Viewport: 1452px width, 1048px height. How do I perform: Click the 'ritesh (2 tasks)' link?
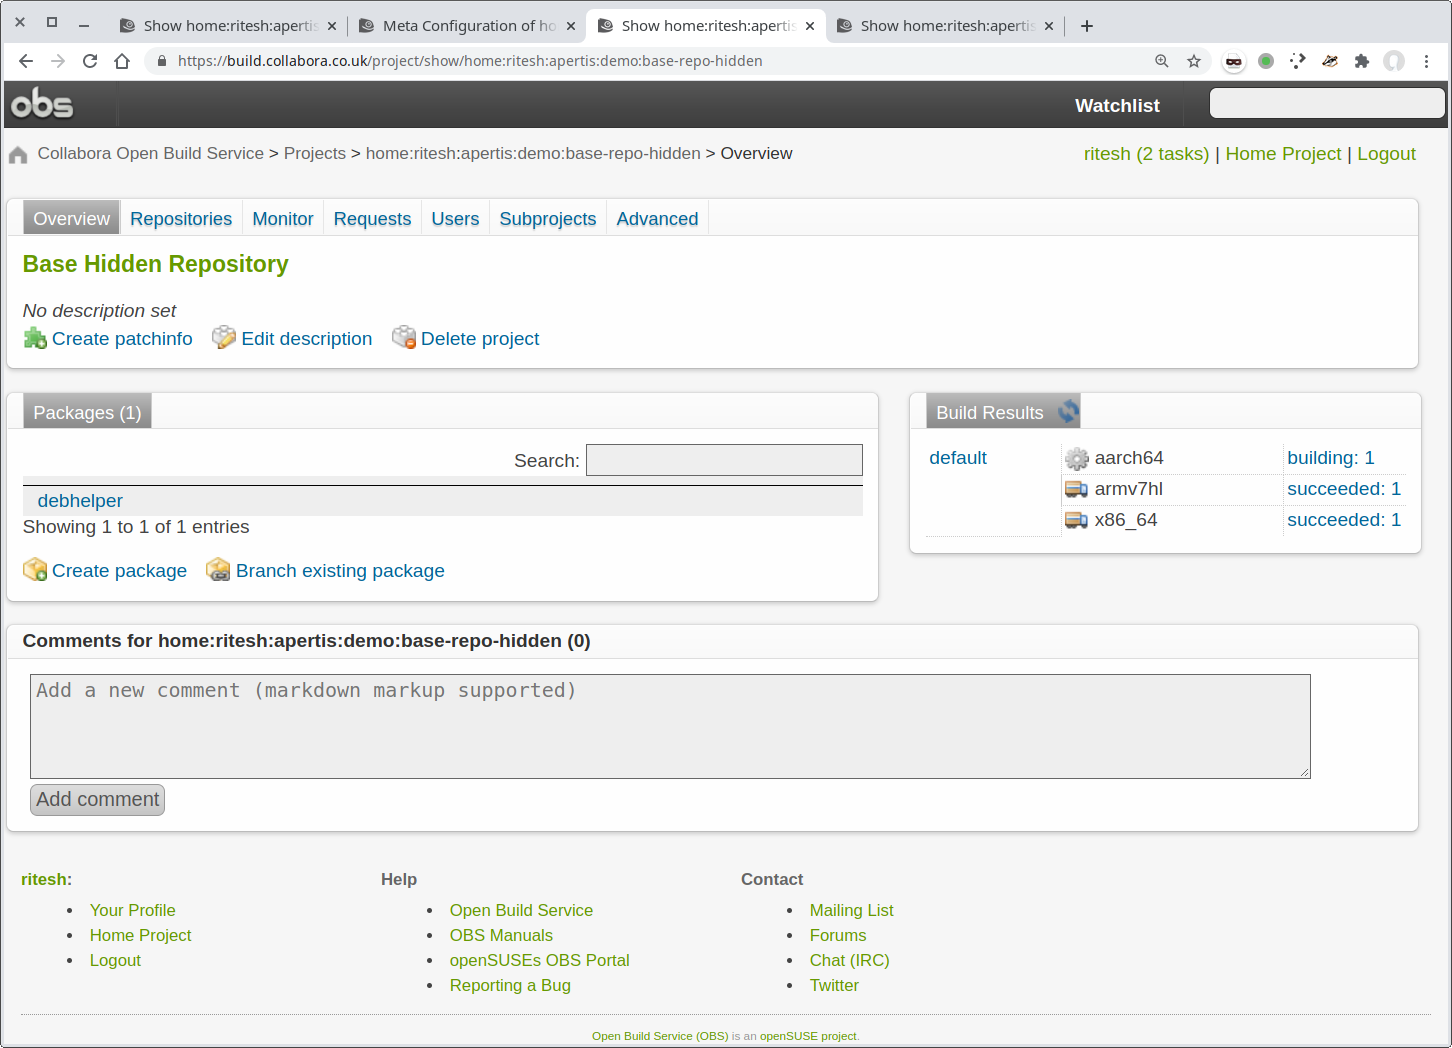point(1146,154)
